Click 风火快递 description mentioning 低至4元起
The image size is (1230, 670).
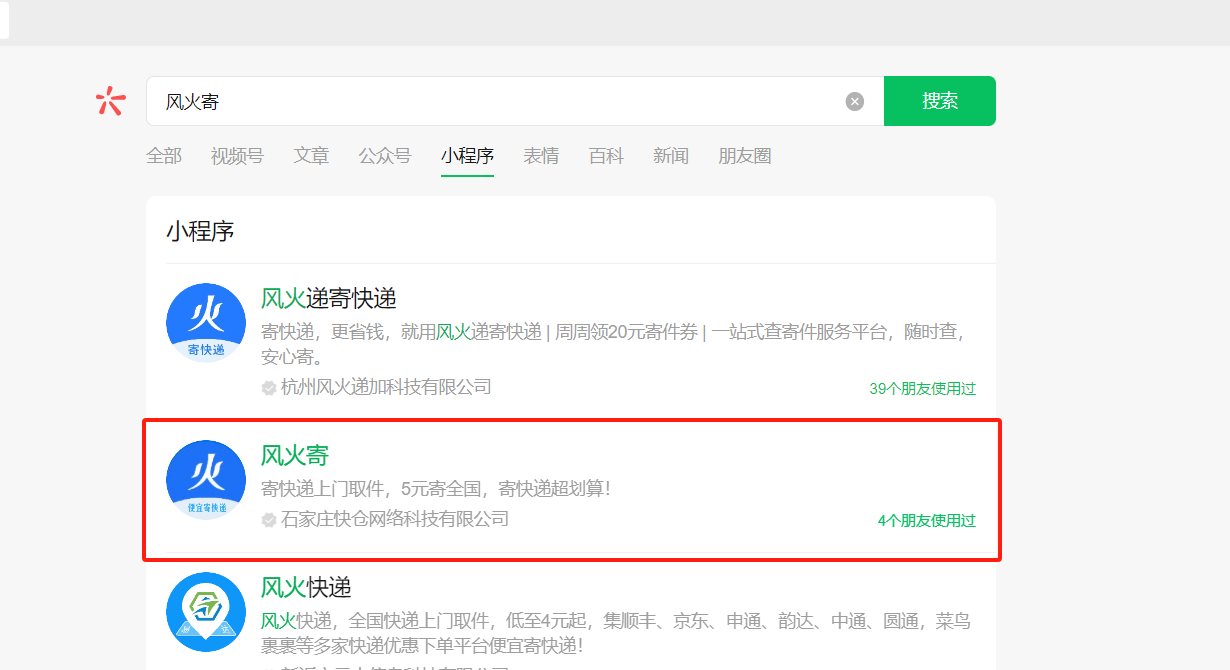tap(616, 633)
